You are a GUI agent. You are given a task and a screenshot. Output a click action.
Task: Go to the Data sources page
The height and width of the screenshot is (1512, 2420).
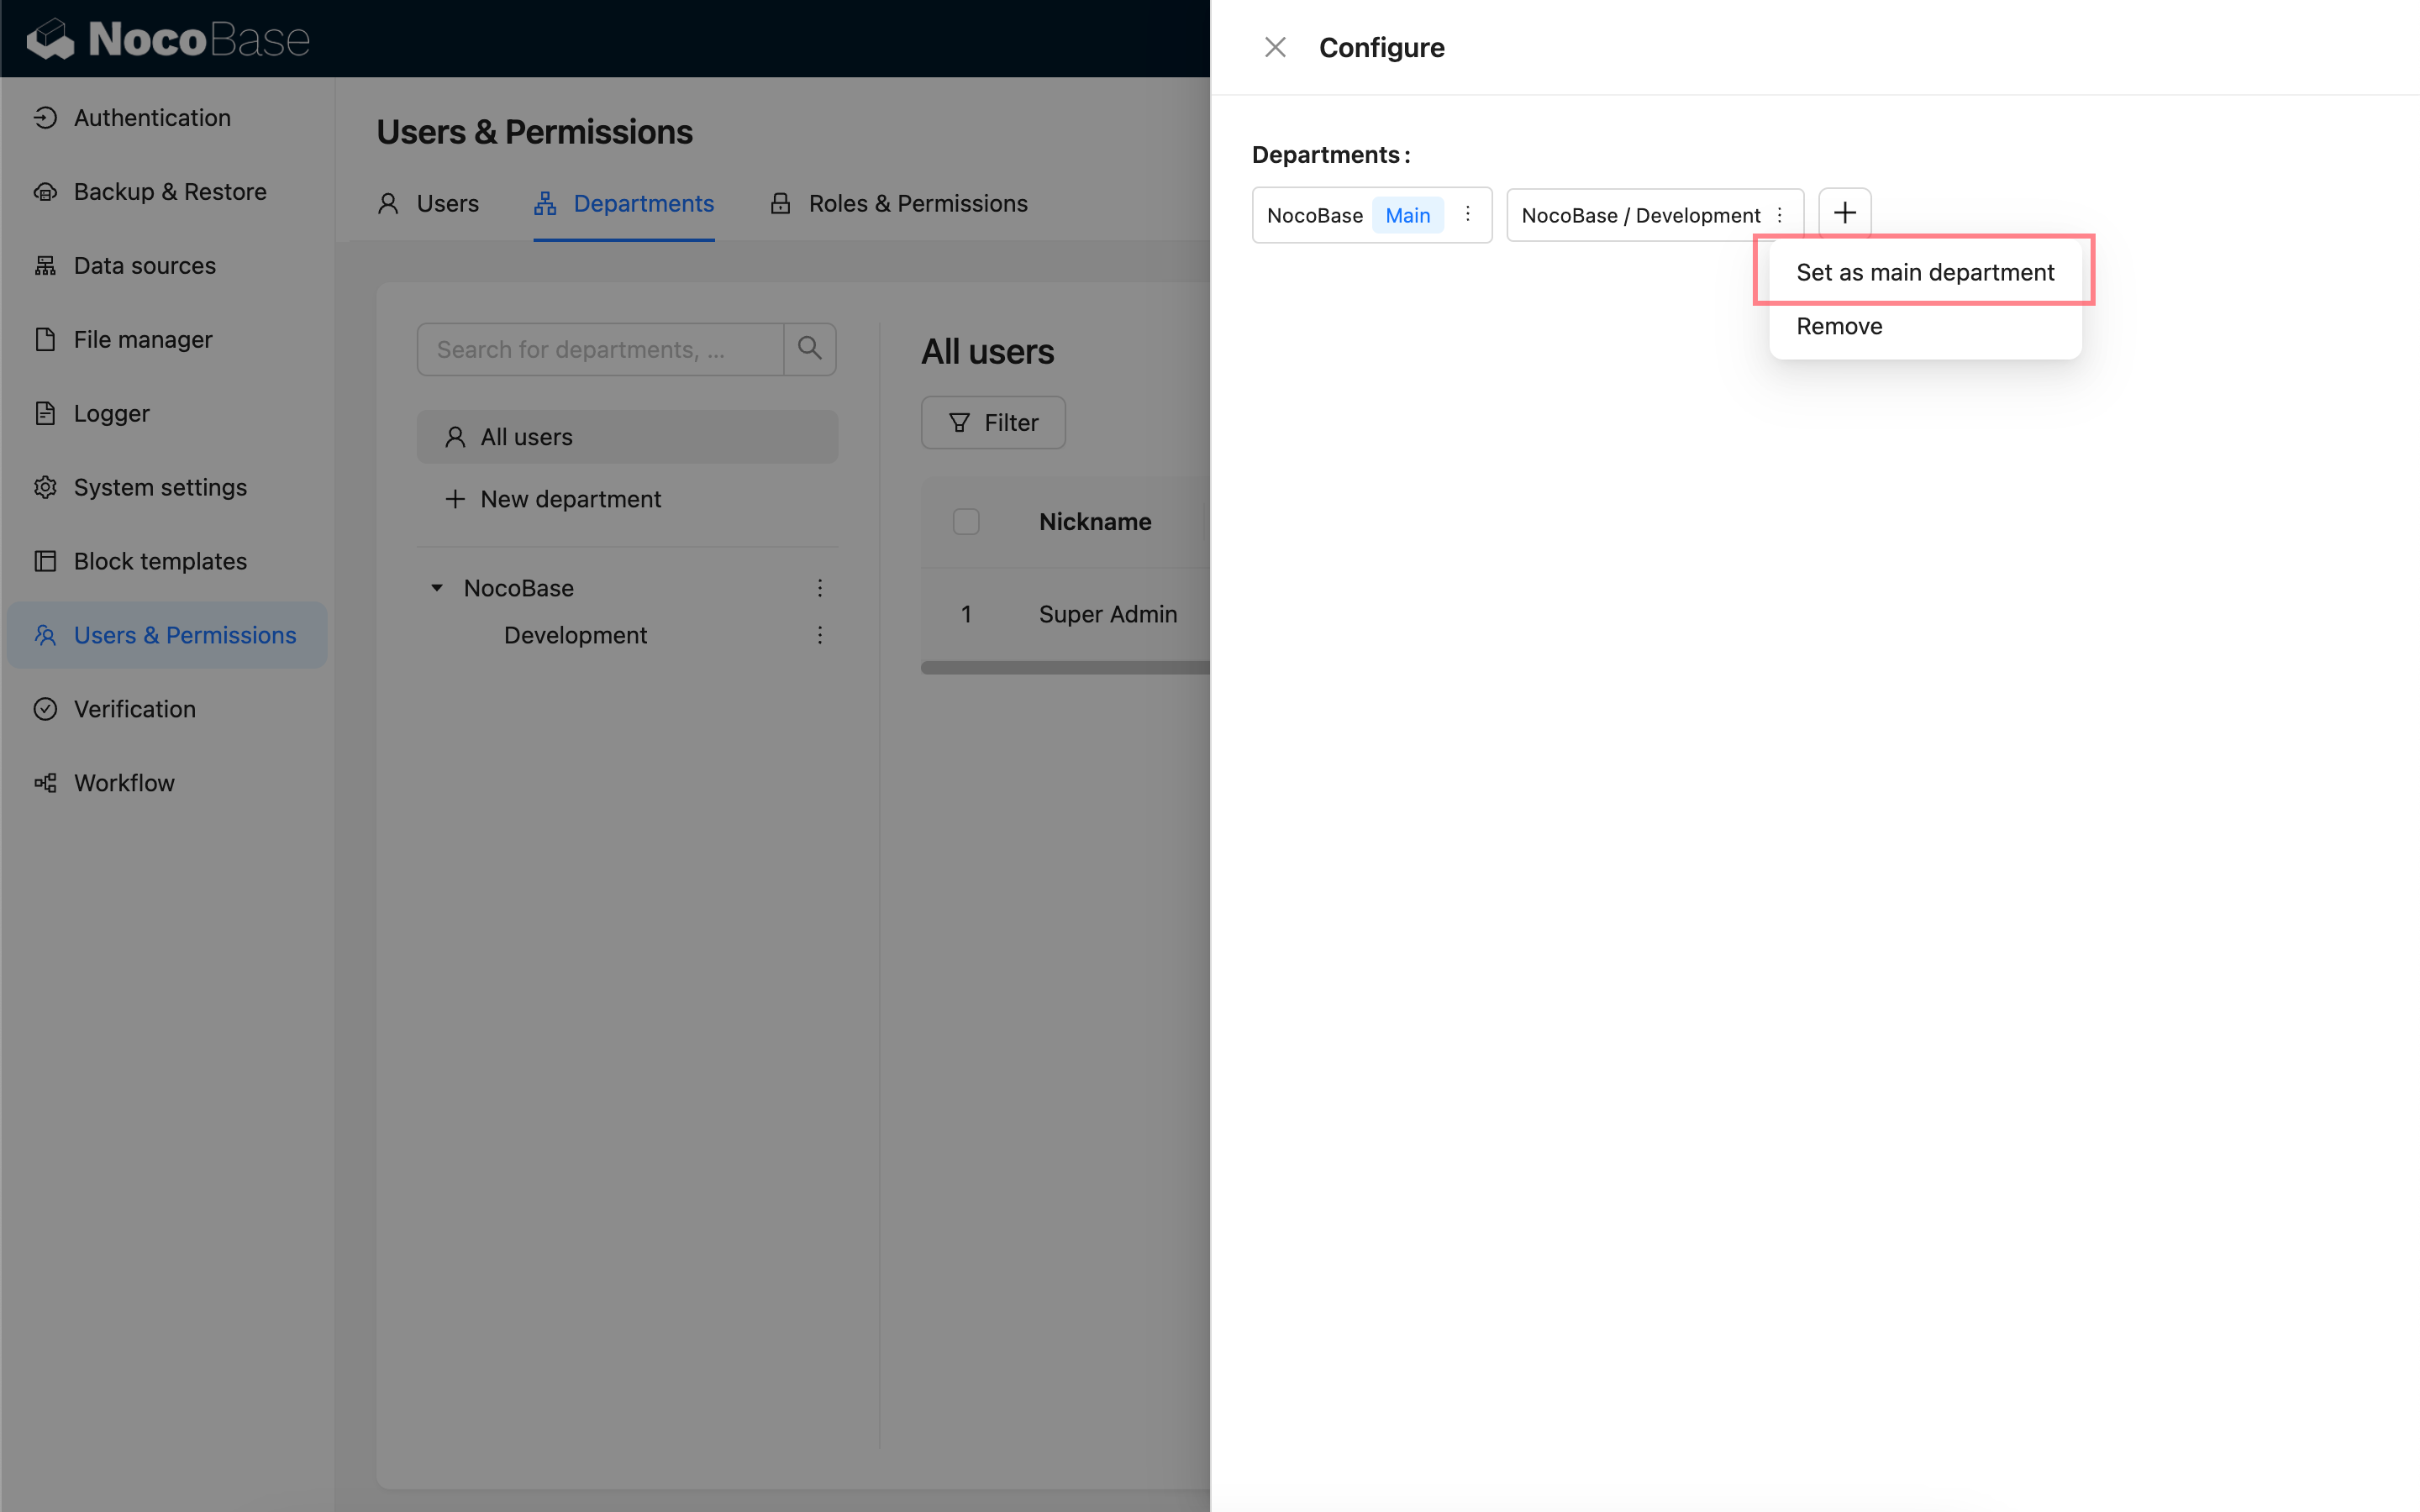tap(145, 265)
